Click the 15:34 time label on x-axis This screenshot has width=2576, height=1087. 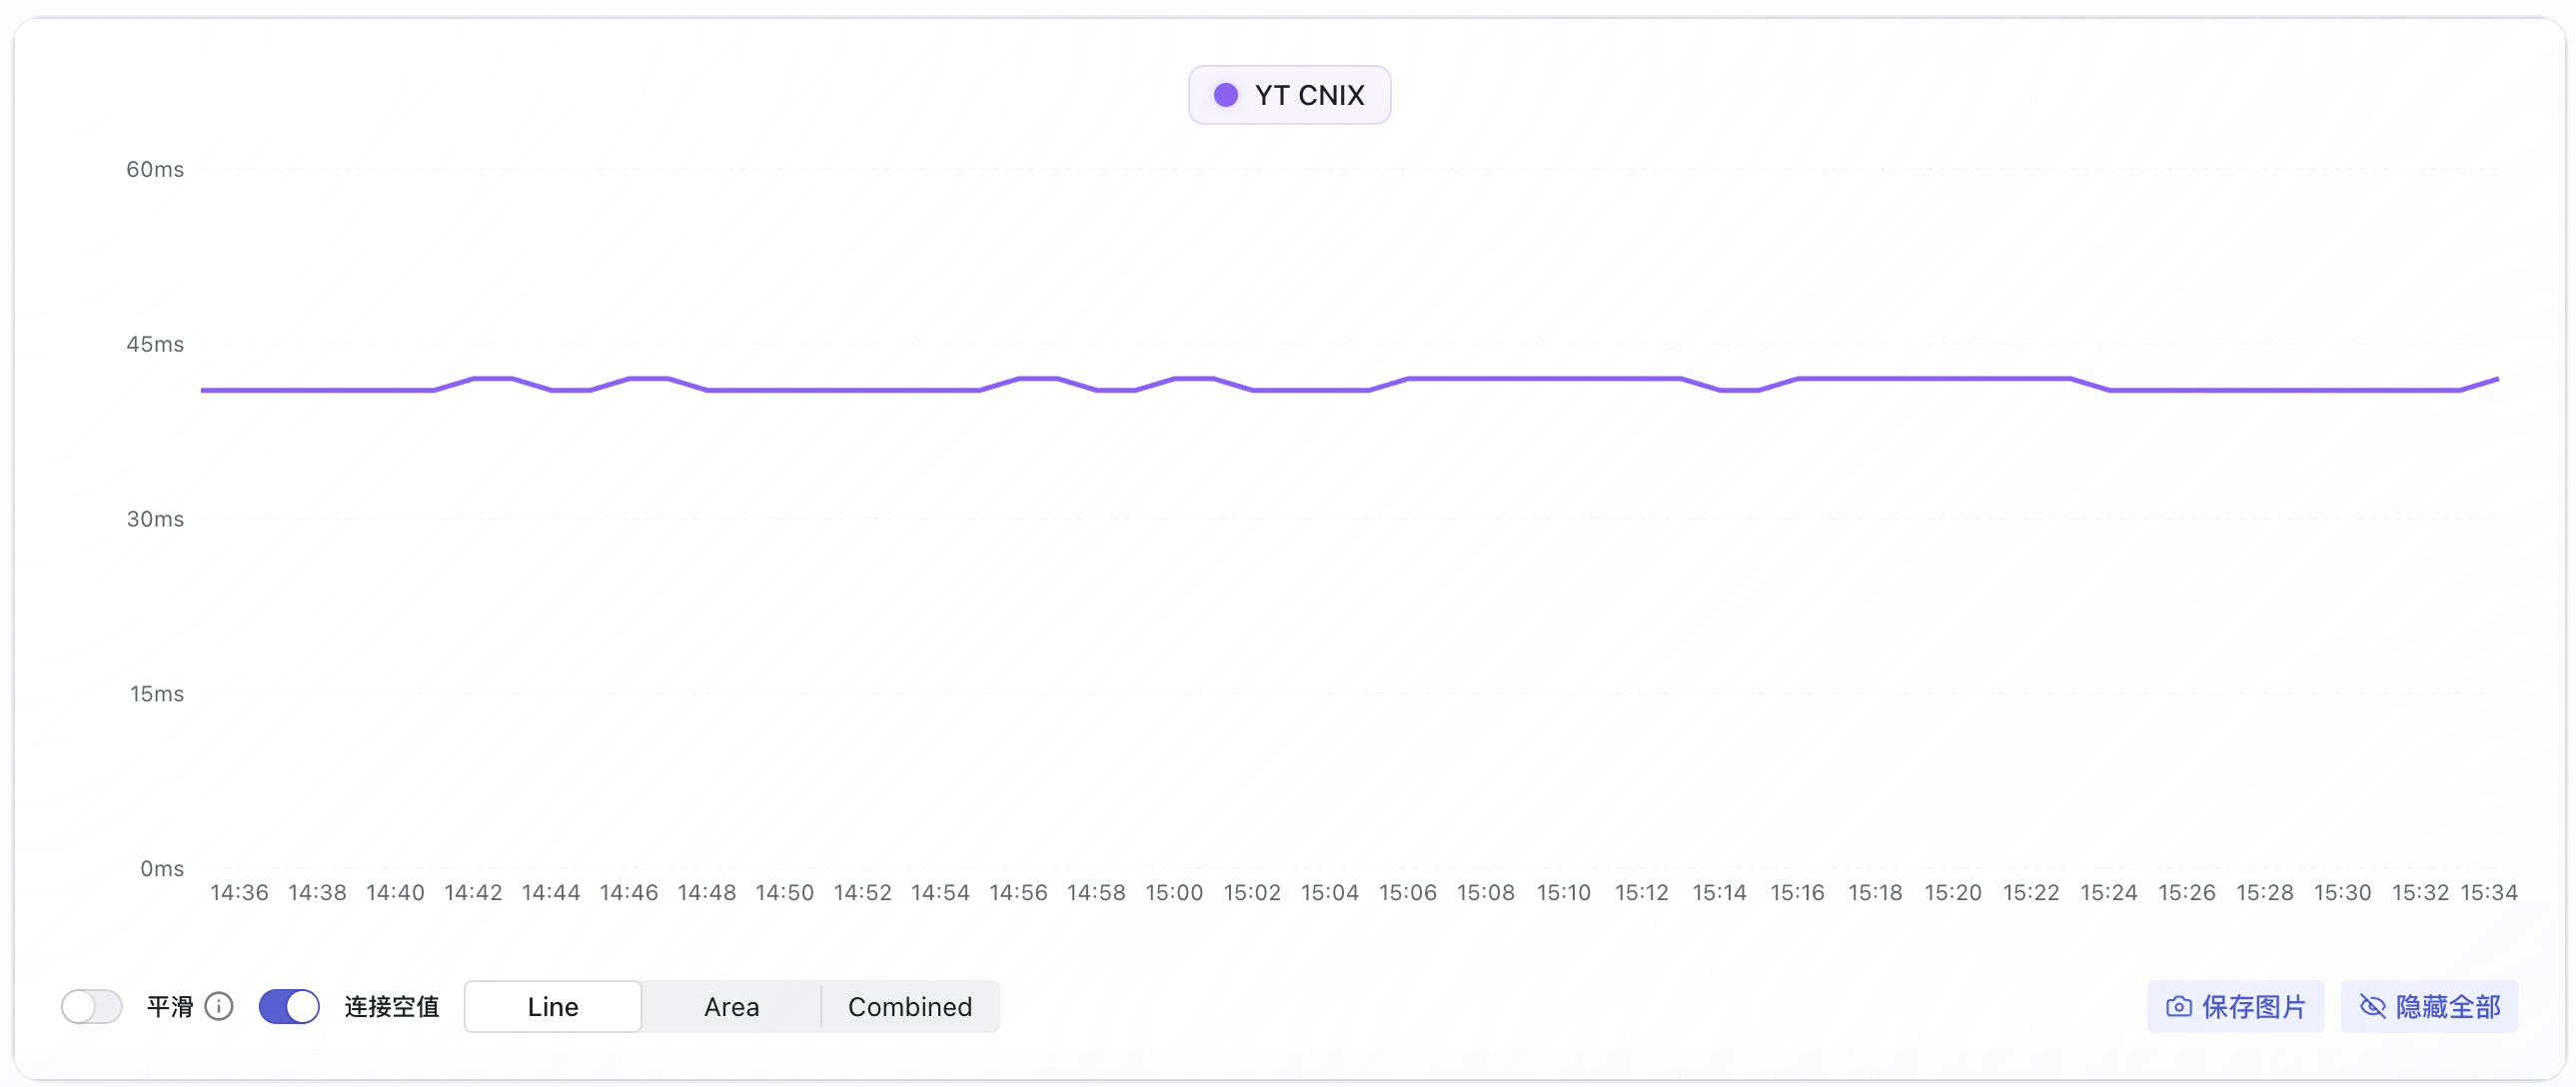(x=2488, y=892)
